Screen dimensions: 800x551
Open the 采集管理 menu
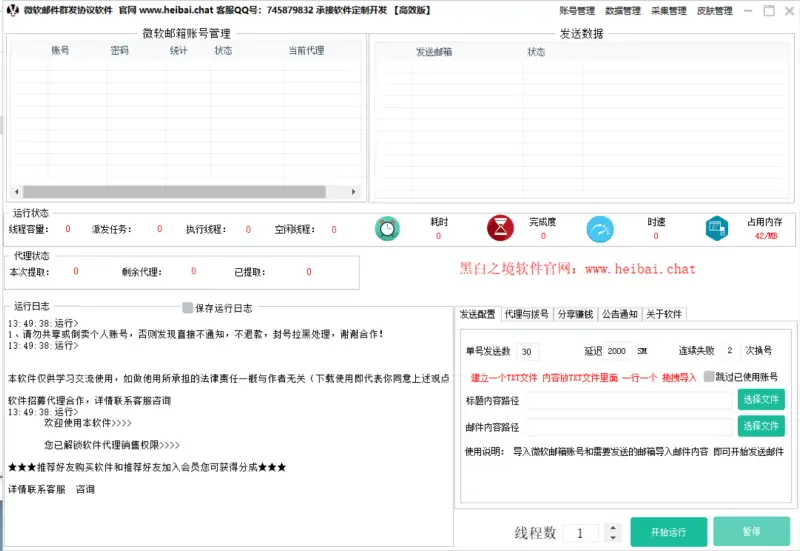coord(668,11)
